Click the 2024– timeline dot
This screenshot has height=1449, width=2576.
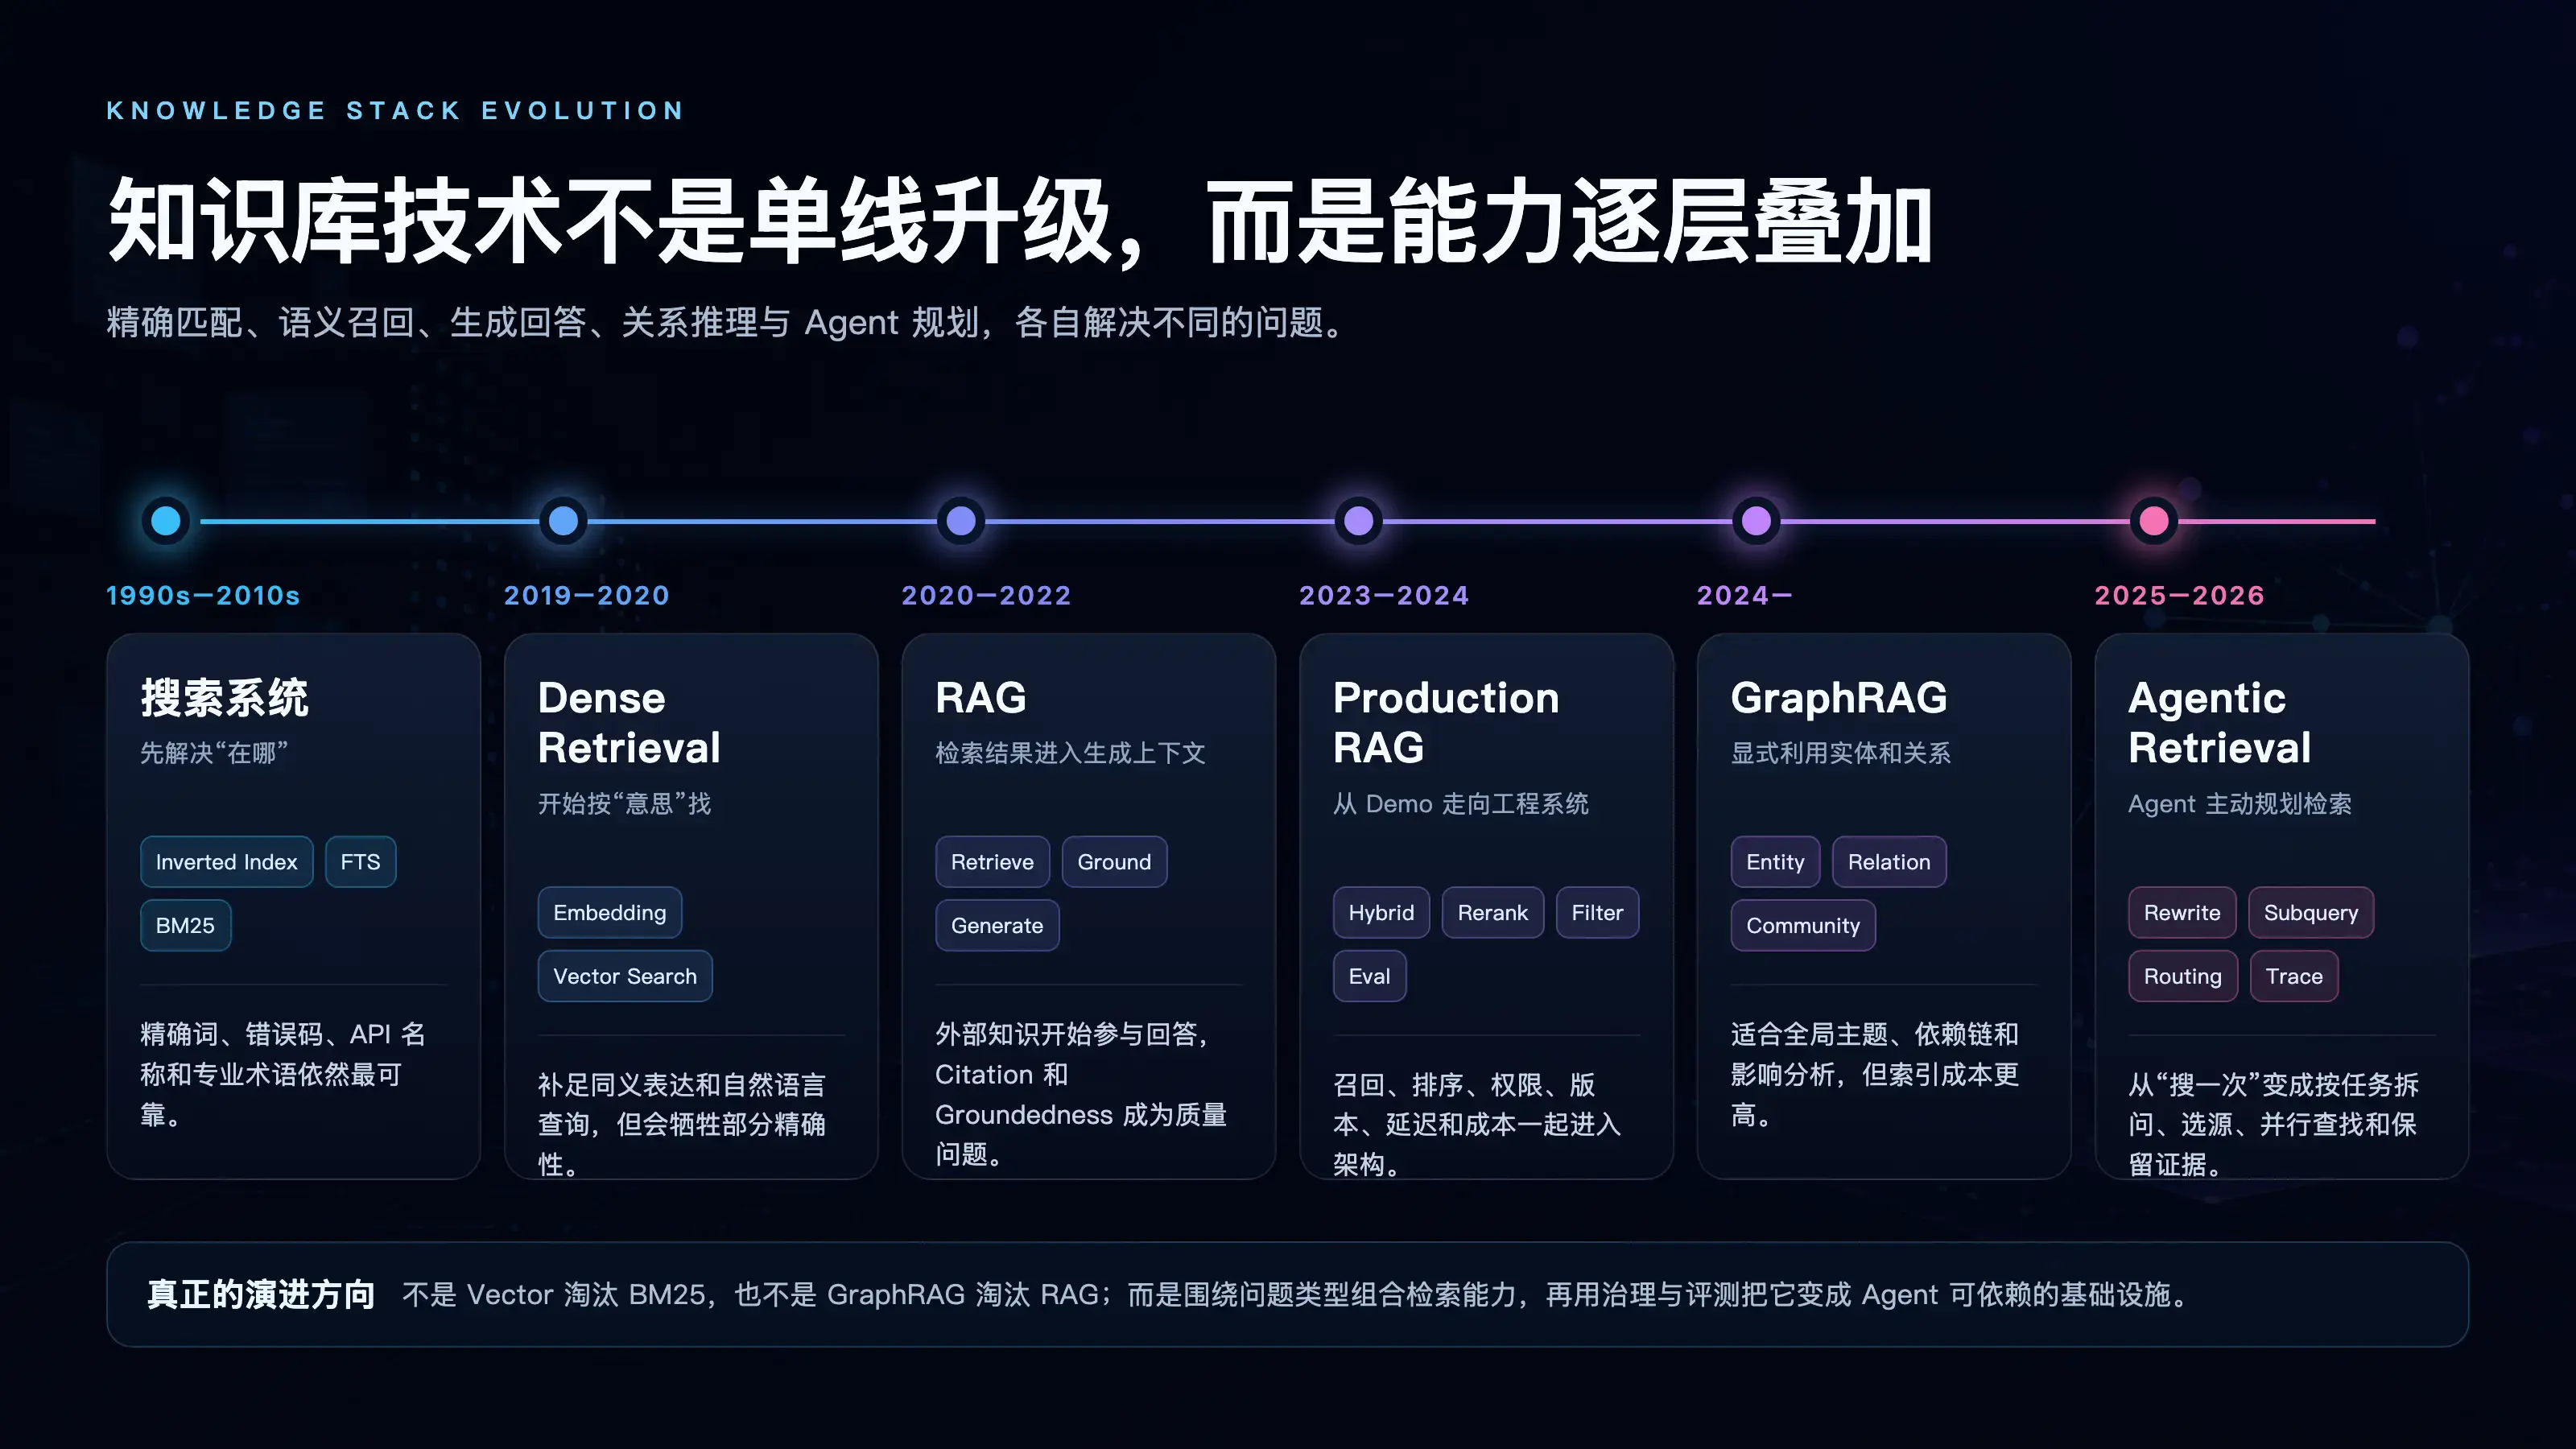click(1756, 520)
